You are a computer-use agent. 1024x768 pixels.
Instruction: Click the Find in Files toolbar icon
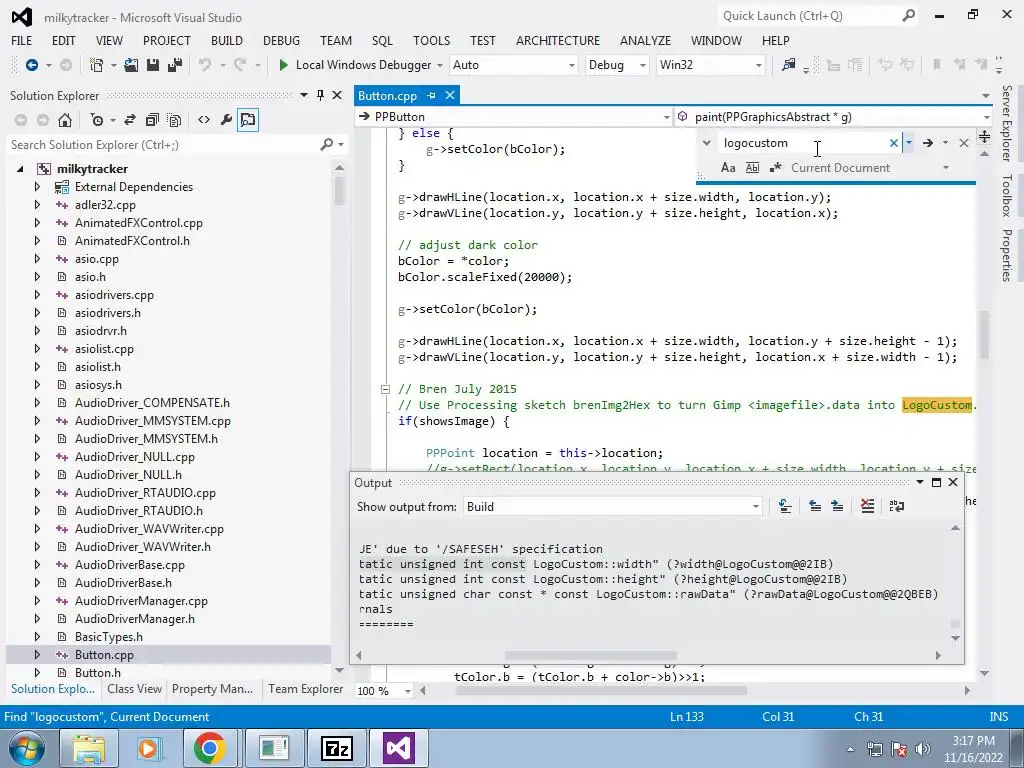[789, 65]
